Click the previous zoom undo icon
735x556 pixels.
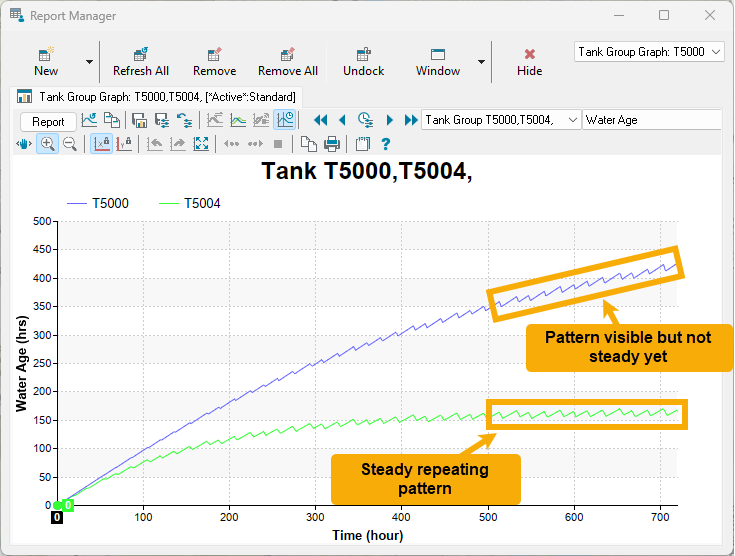coord(154,144)
